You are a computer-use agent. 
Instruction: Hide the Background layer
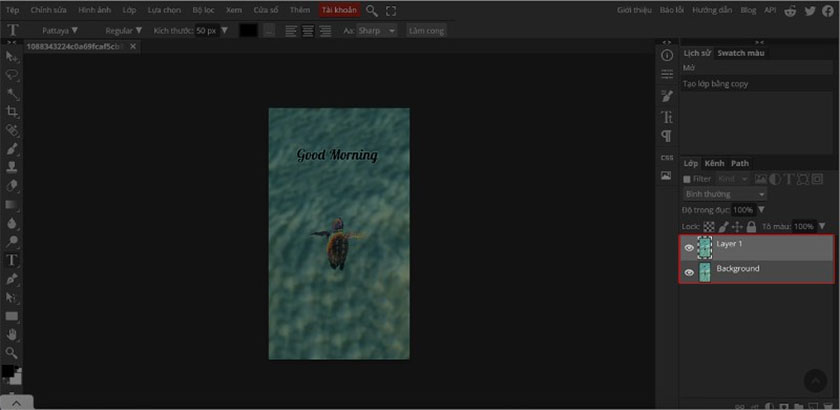coord(689,272)
